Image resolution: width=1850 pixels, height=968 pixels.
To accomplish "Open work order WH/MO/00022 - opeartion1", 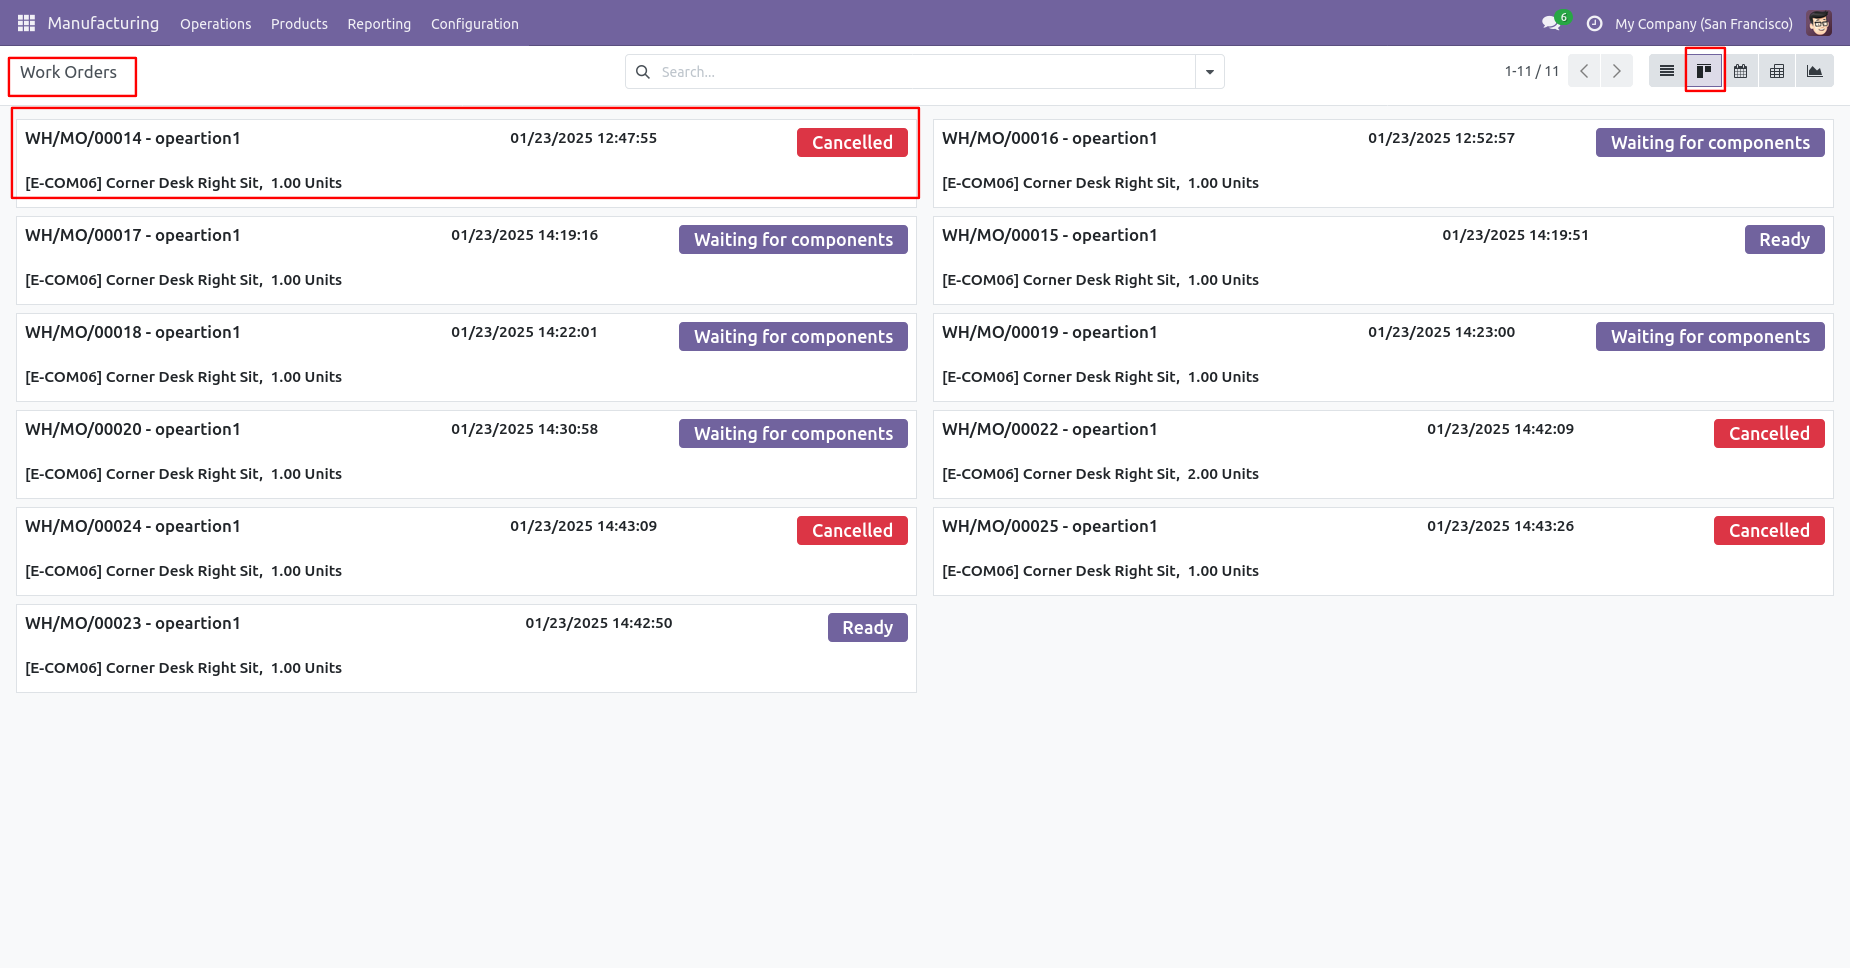I will (1383, 454).
